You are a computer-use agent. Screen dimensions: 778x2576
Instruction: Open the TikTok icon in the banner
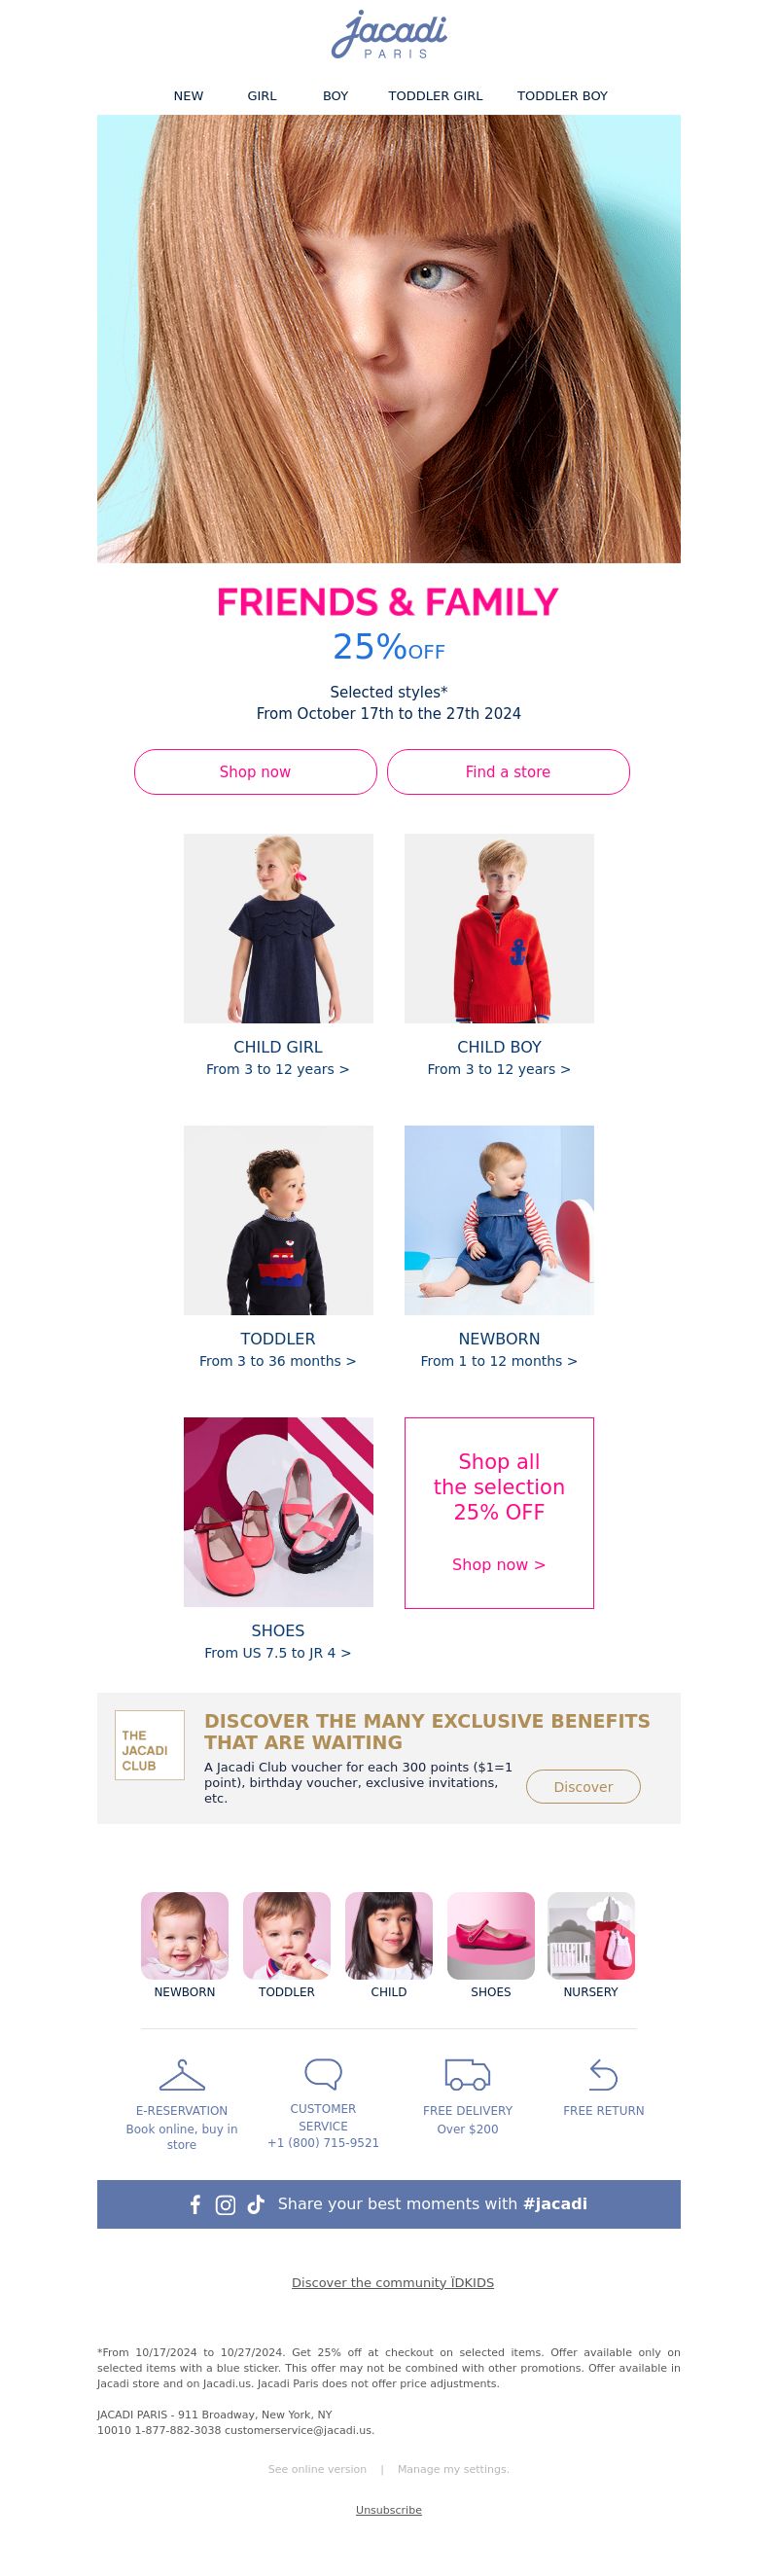coord(255,2204)
